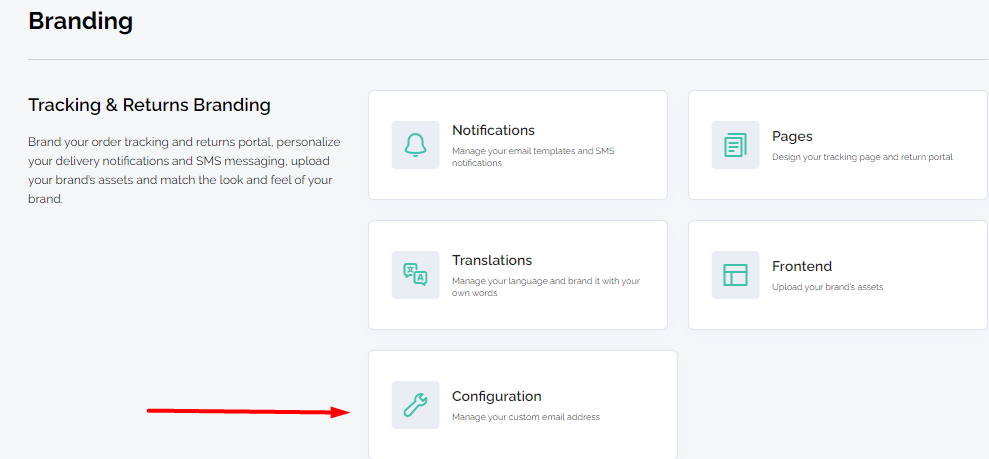Viewport: 989px width, 459px height.
Task: Click empty area right of Configuration card
Action: [x=833, y=404]
